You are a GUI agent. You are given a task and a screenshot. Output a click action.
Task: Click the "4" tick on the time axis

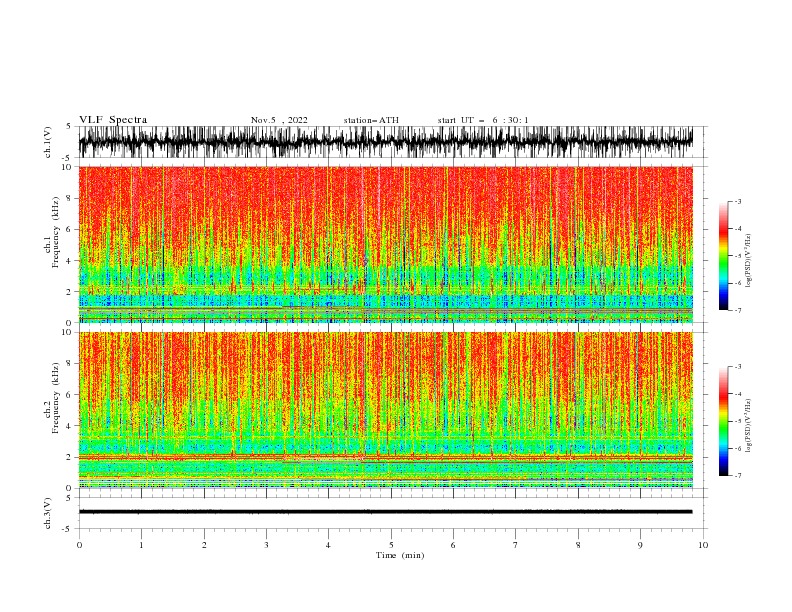point(328,545)
